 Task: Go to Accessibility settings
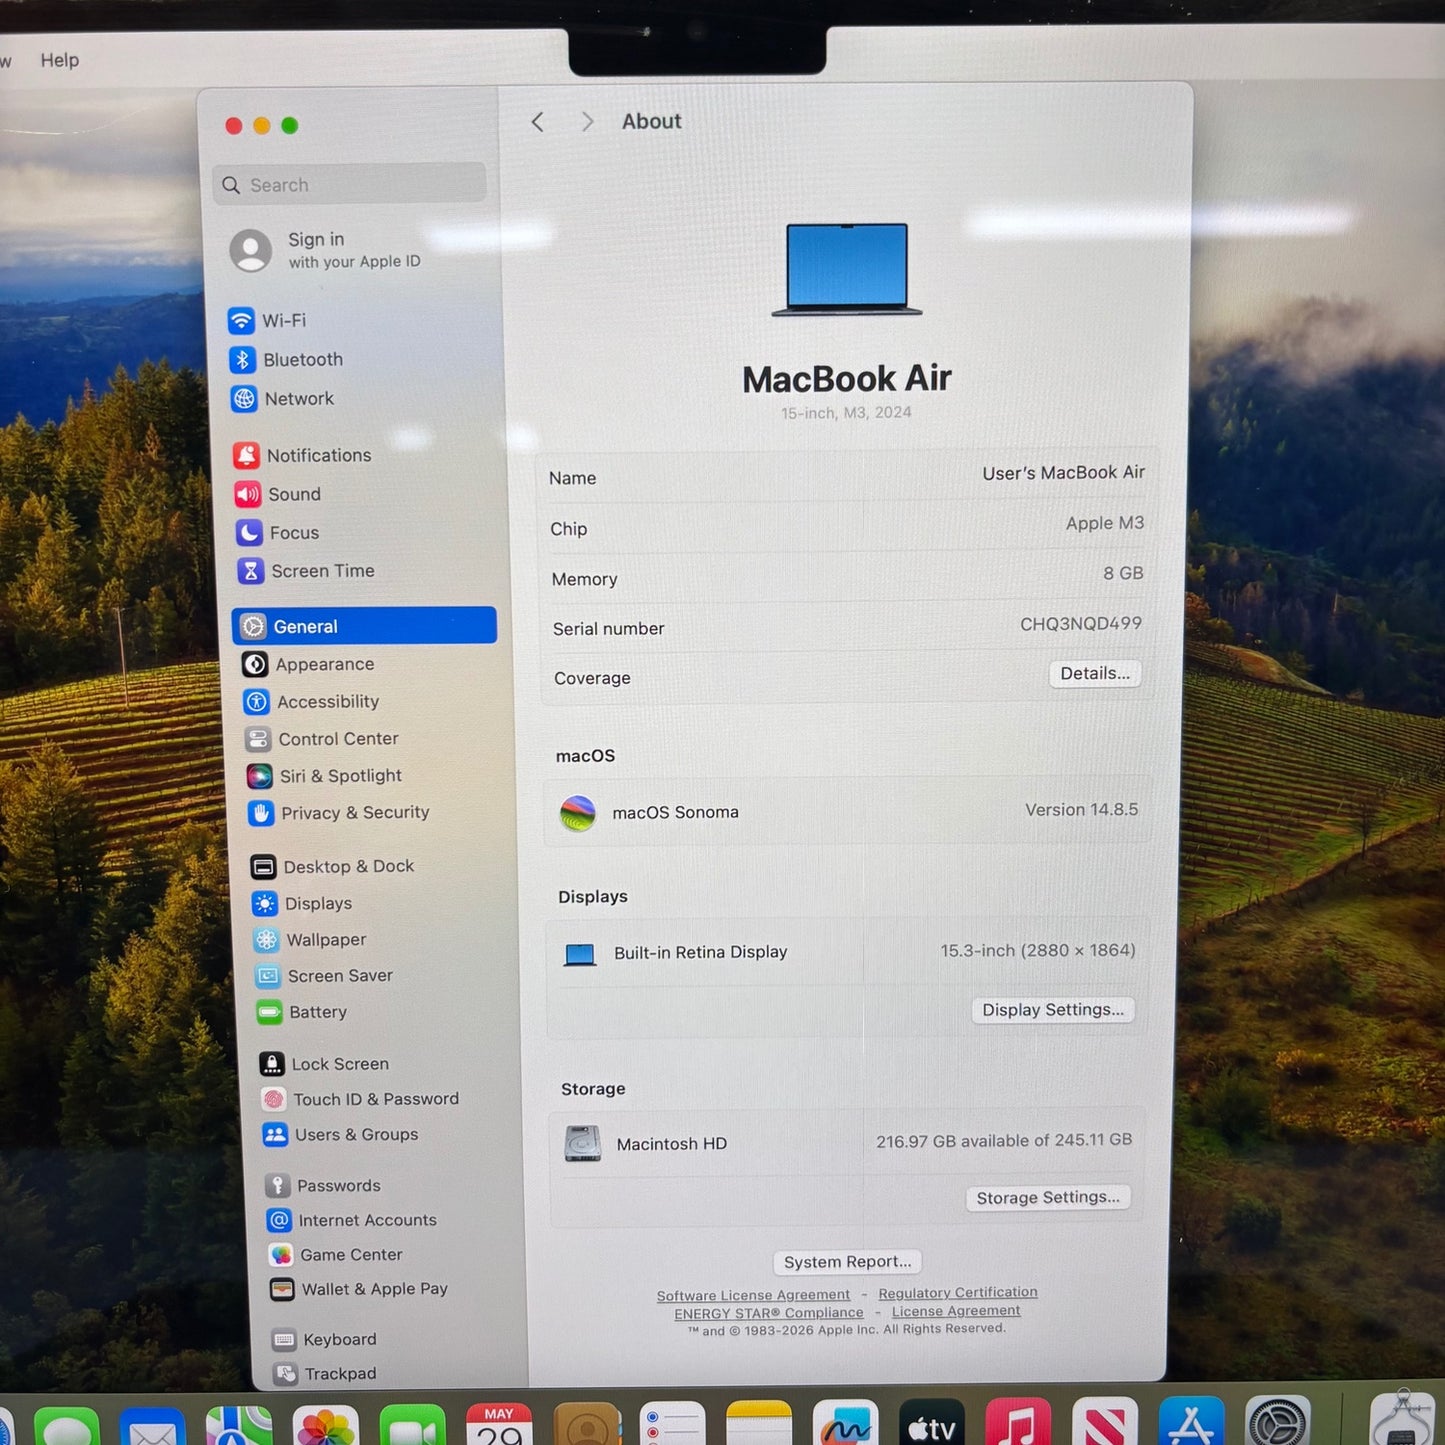(x=312, y=702)
